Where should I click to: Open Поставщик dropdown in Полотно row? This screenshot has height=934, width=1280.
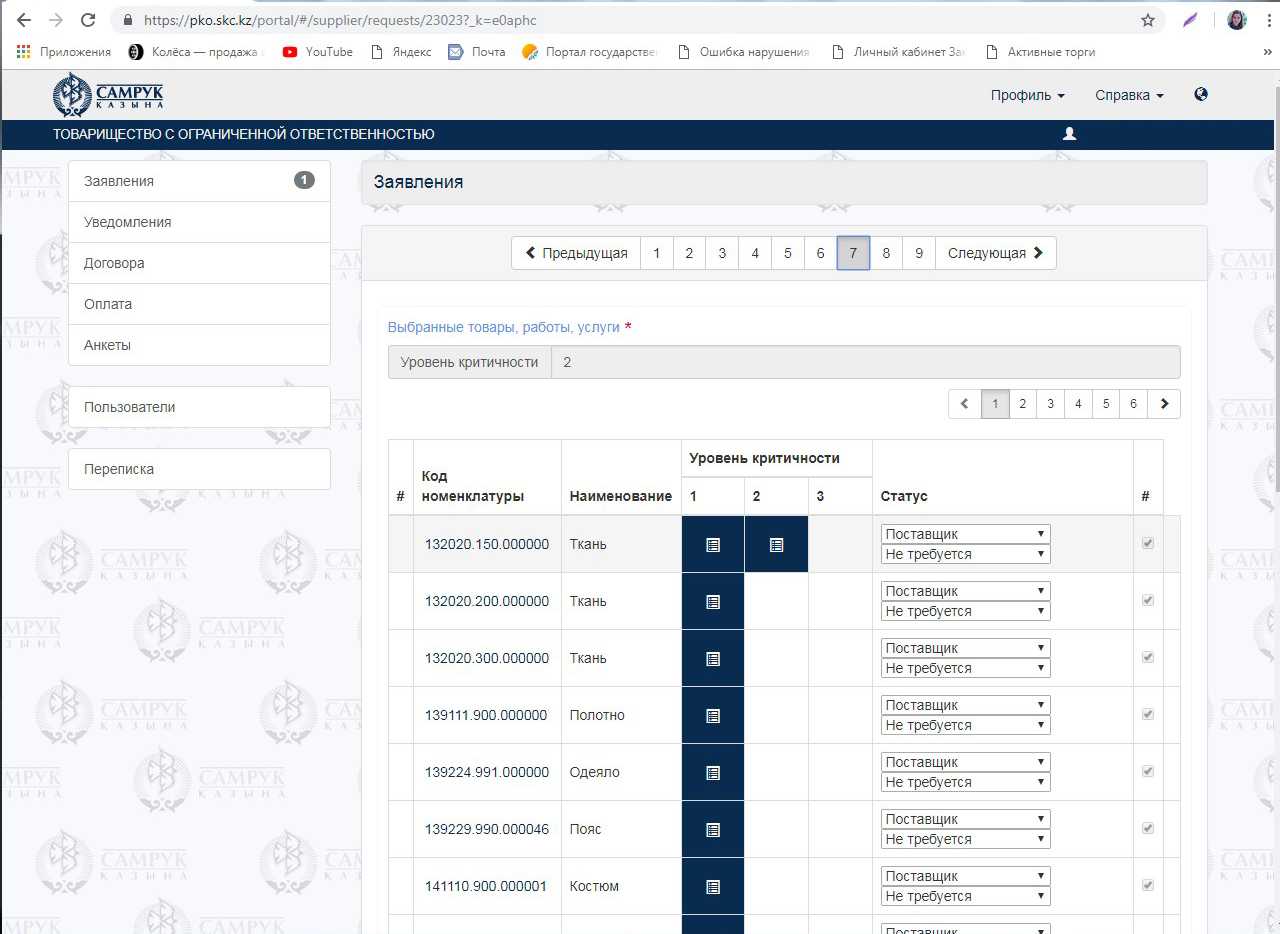pyautogui.click(x=965, y=705)
